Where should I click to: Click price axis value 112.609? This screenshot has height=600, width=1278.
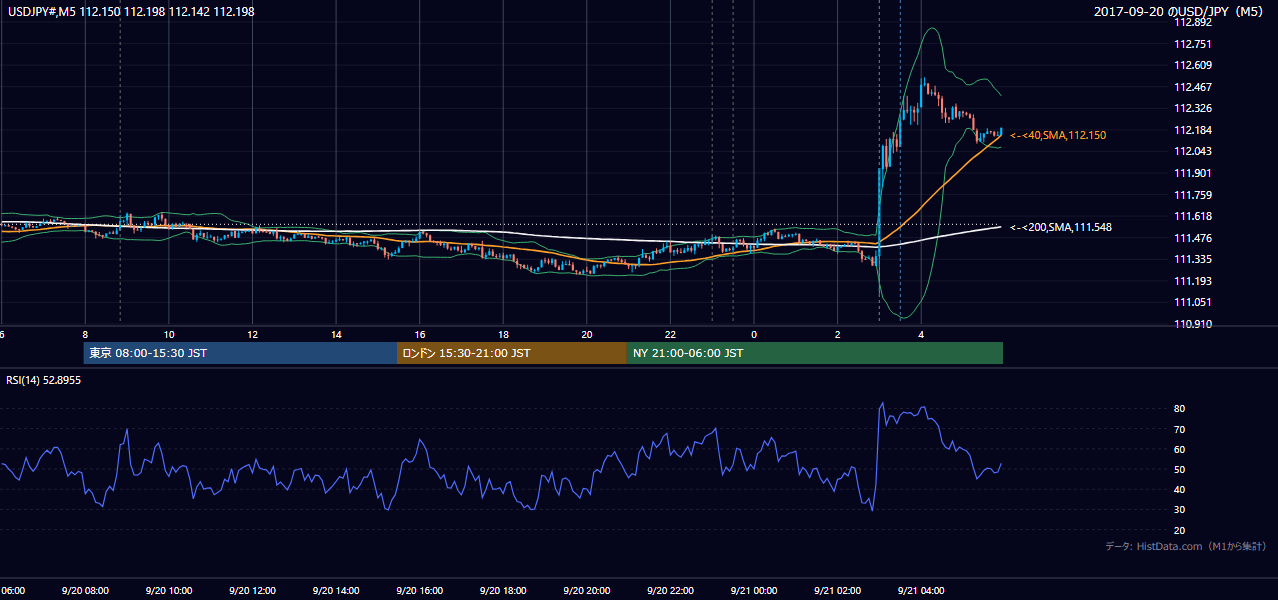[x=1195, y=65]
